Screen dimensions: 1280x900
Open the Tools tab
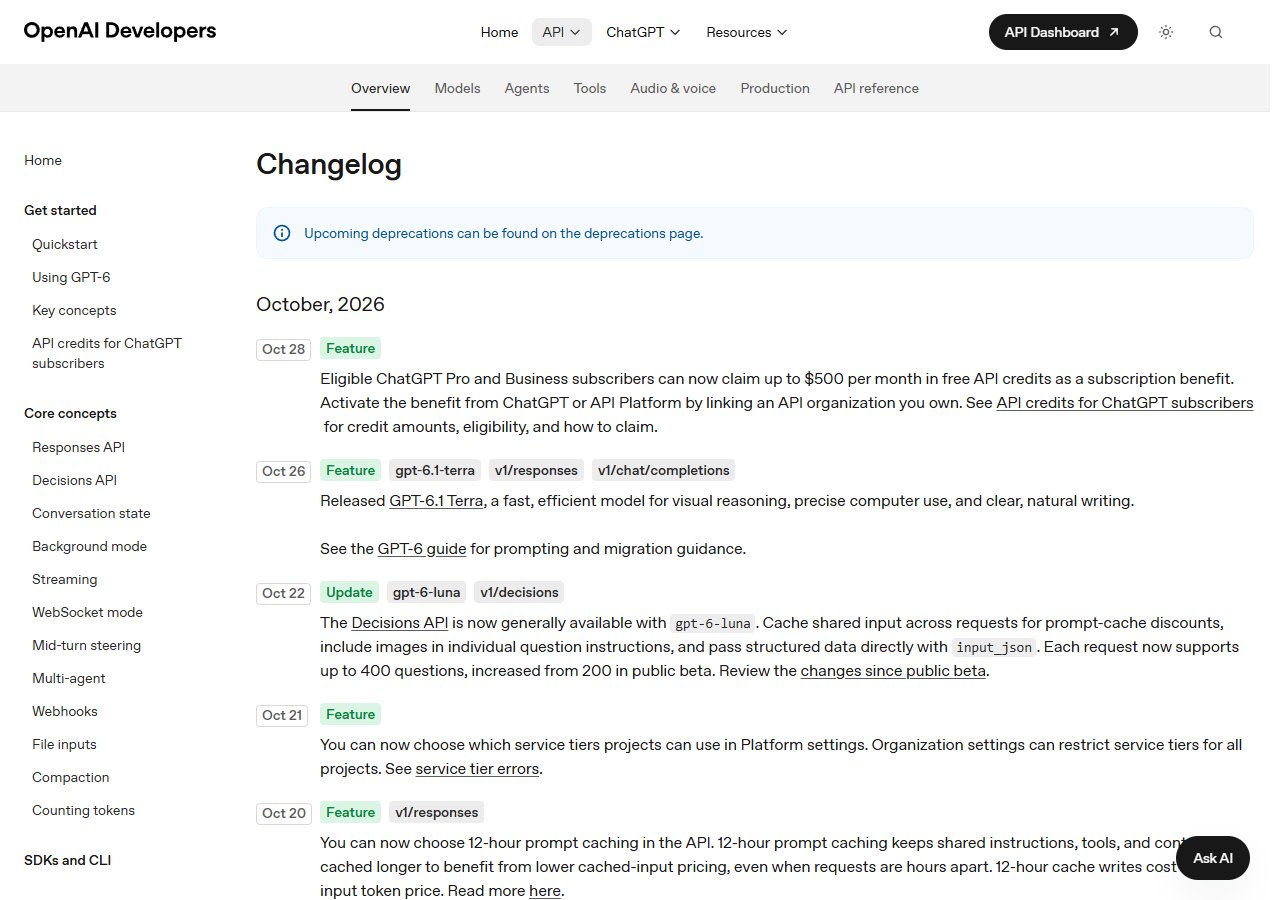[590, 88]
